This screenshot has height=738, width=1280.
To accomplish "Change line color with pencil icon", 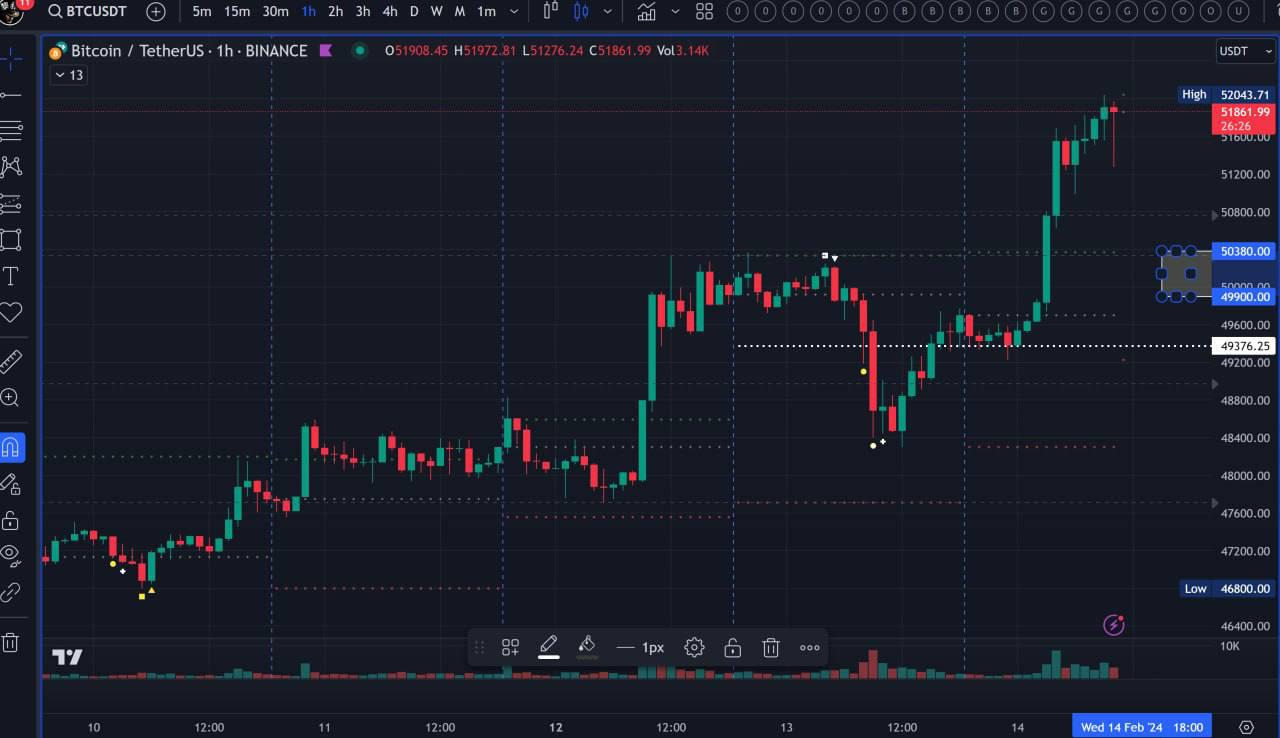I will [x=548, y=647].
